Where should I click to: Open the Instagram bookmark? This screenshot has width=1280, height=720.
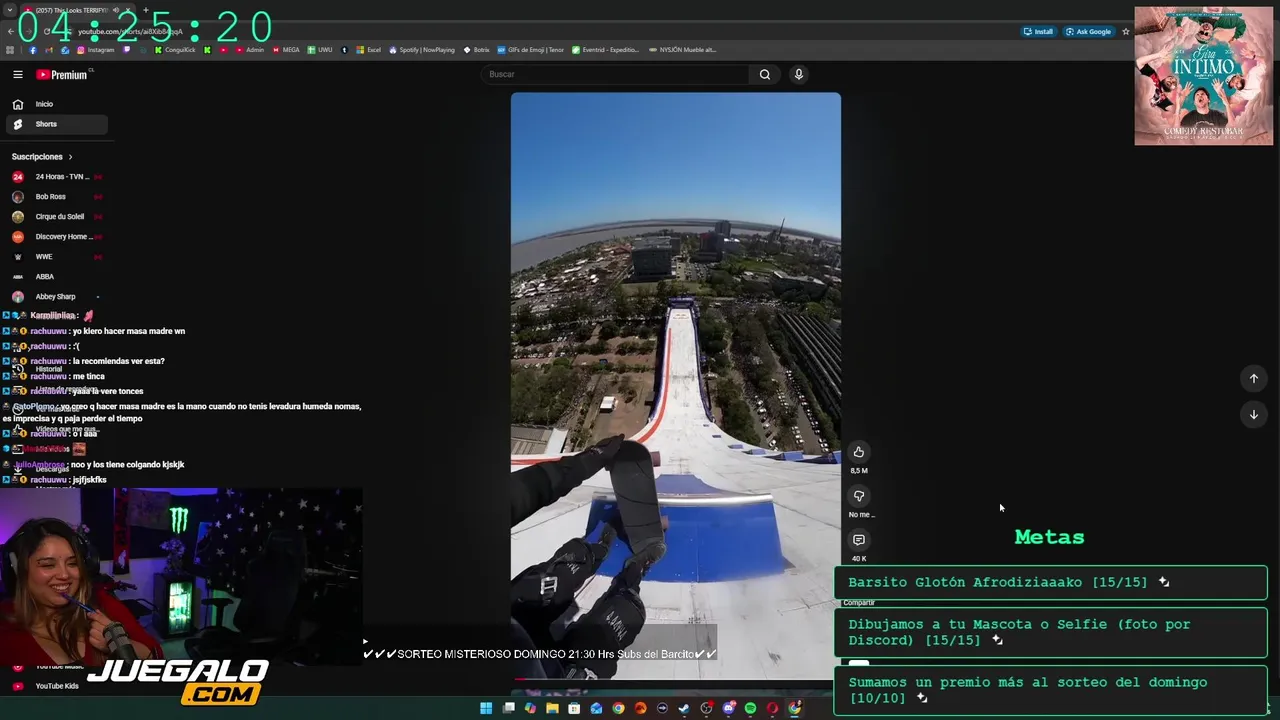[x=96, y=50]
